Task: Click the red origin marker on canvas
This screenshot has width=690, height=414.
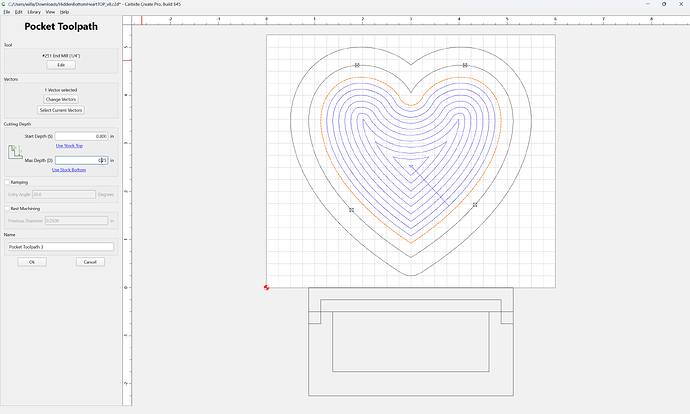Action: pyautogui.click(x=266, y=287)
